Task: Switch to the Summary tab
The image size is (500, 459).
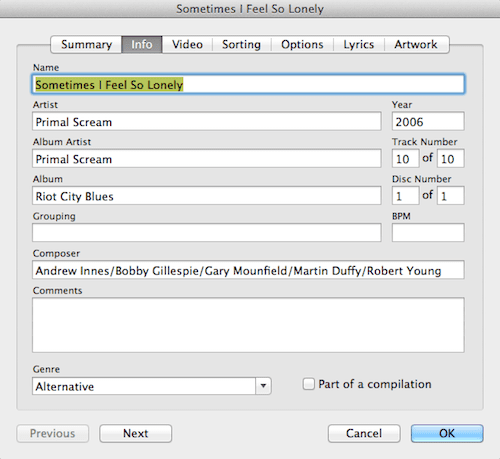Action: (86, 44)
